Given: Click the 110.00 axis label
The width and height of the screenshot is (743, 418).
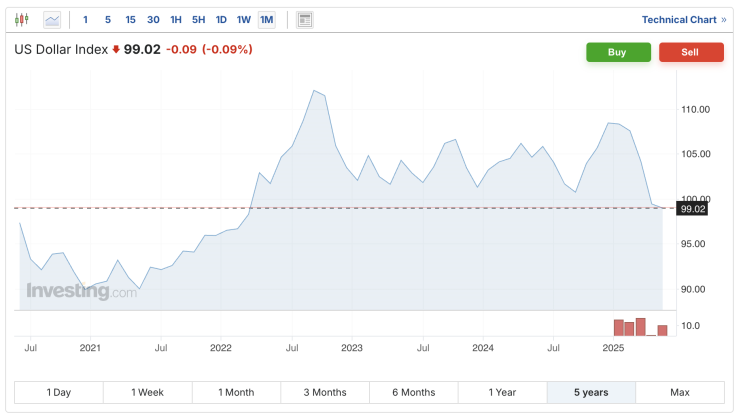Looking at the screenshot, I should coord(696,109).
